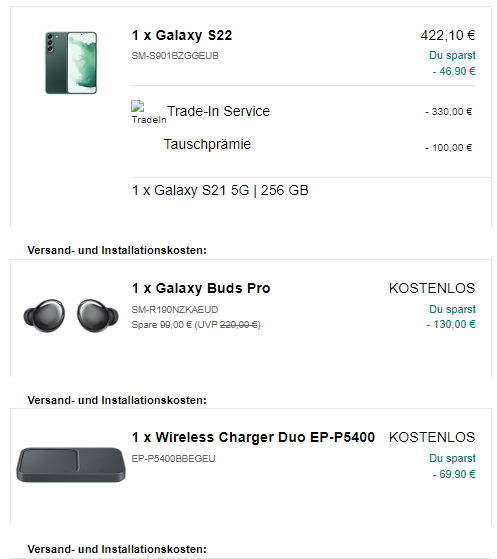The width and height of the screenshot is (497, 559).
Task: Click the - 130,00 € savings on Buds Pro
Action: [451, 324]
